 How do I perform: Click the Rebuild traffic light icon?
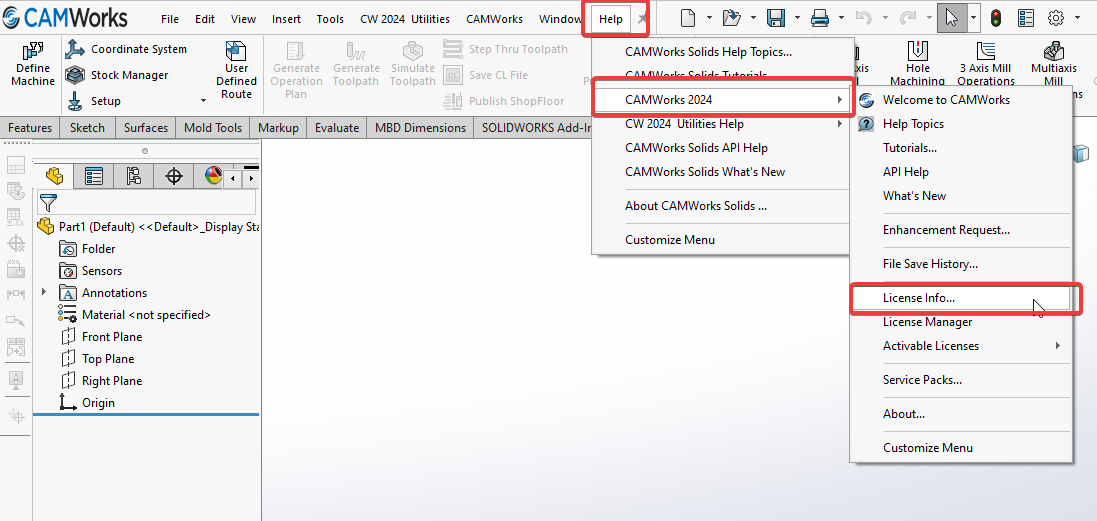click(996, 18)
